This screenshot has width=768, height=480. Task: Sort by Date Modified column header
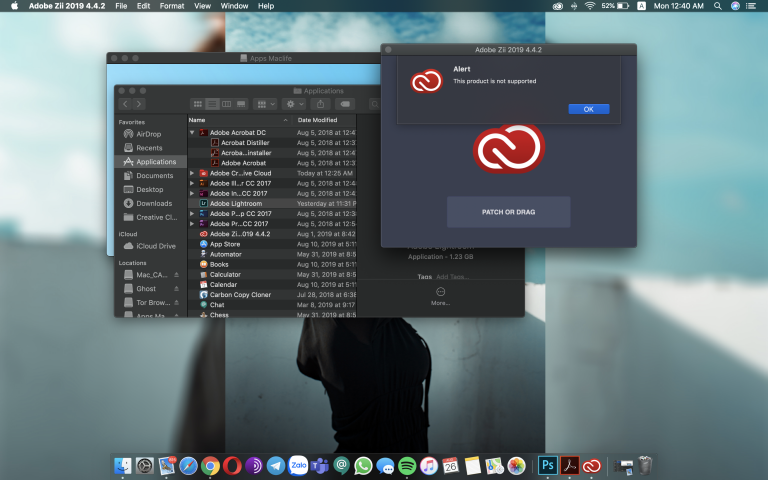324,120
